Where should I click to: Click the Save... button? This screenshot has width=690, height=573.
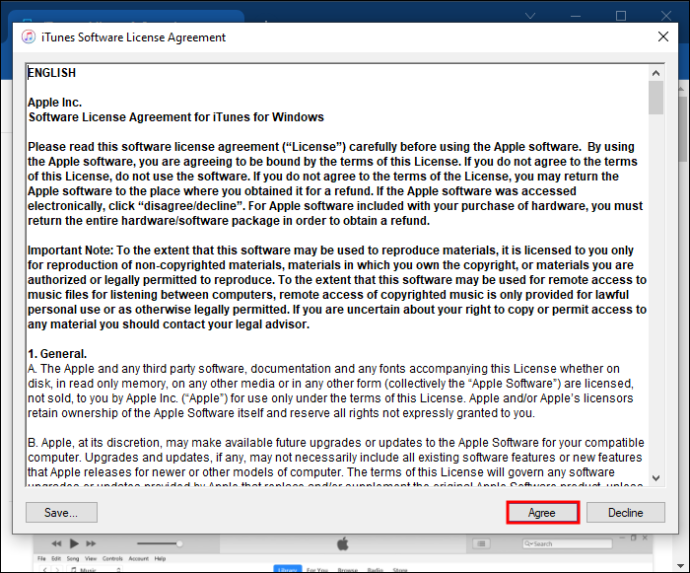click(61, 513)
